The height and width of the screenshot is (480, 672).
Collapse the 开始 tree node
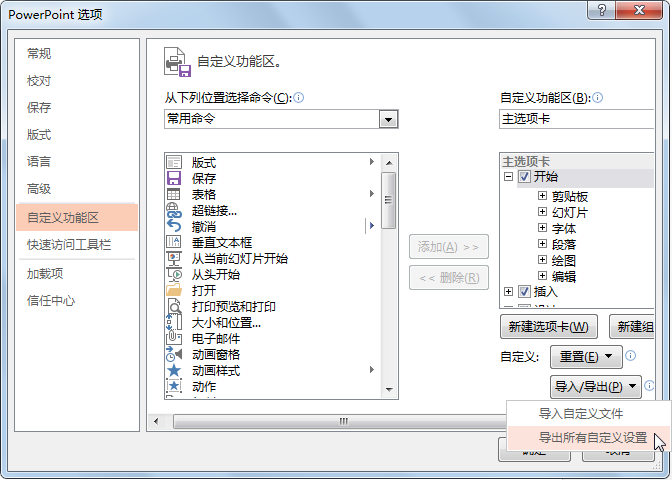[508, 177]
